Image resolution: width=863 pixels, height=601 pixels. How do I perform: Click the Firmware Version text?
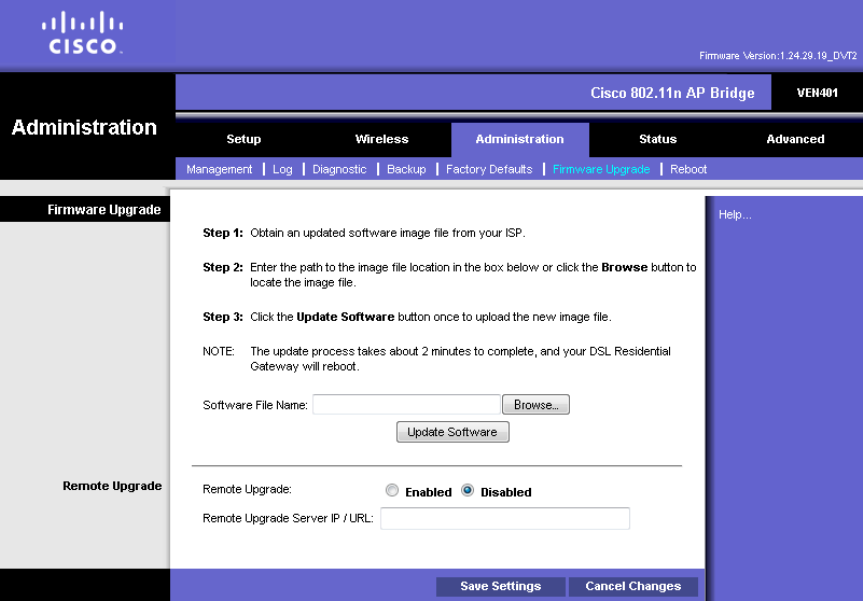[778, 56]
